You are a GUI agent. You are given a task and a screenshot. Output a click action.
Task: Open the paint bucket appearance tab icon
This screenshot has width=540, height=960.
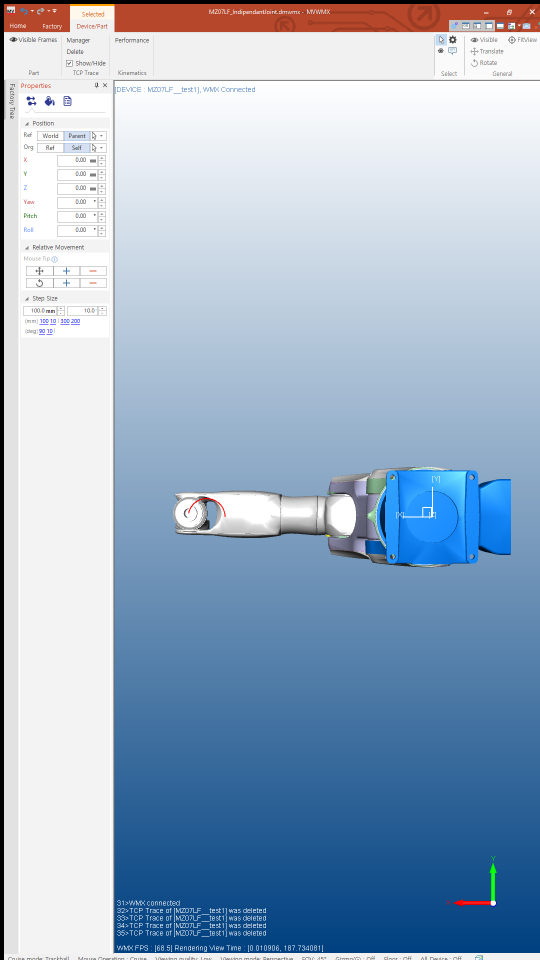point(50,101)
